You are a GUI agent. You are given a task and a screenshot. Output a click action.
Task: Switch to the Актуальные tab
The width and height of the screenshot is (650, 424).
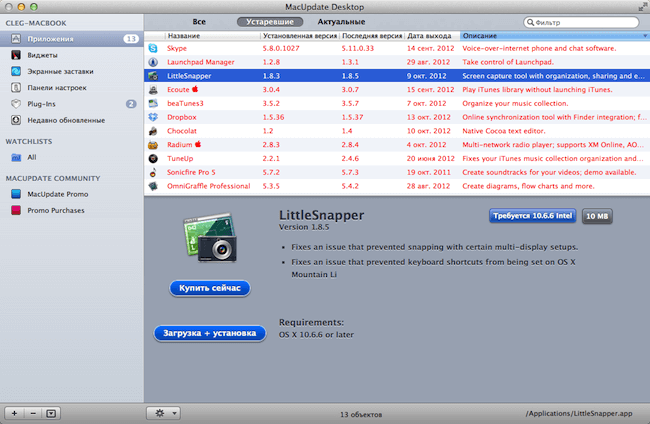coord(341,22)
